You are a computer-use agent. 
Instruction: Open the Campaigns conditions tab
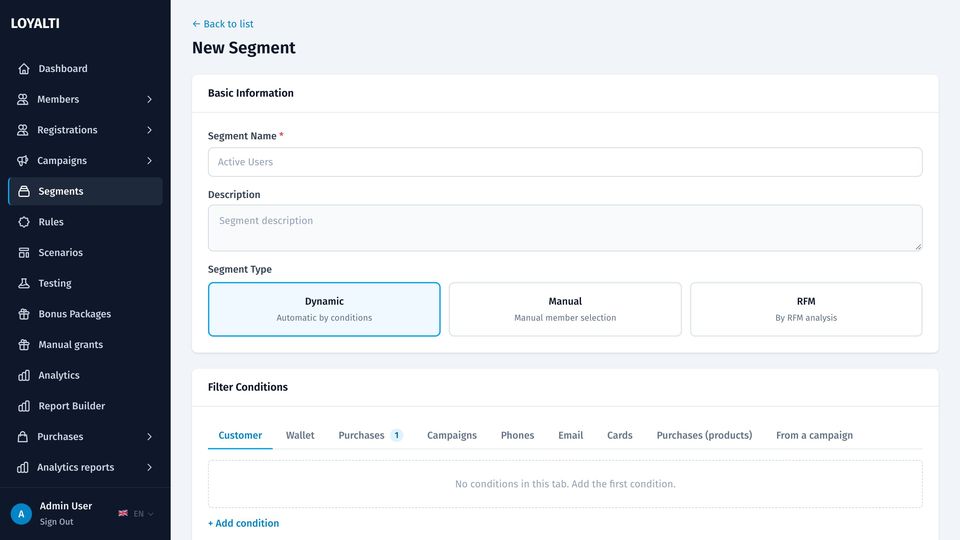(x=452, y=435)
